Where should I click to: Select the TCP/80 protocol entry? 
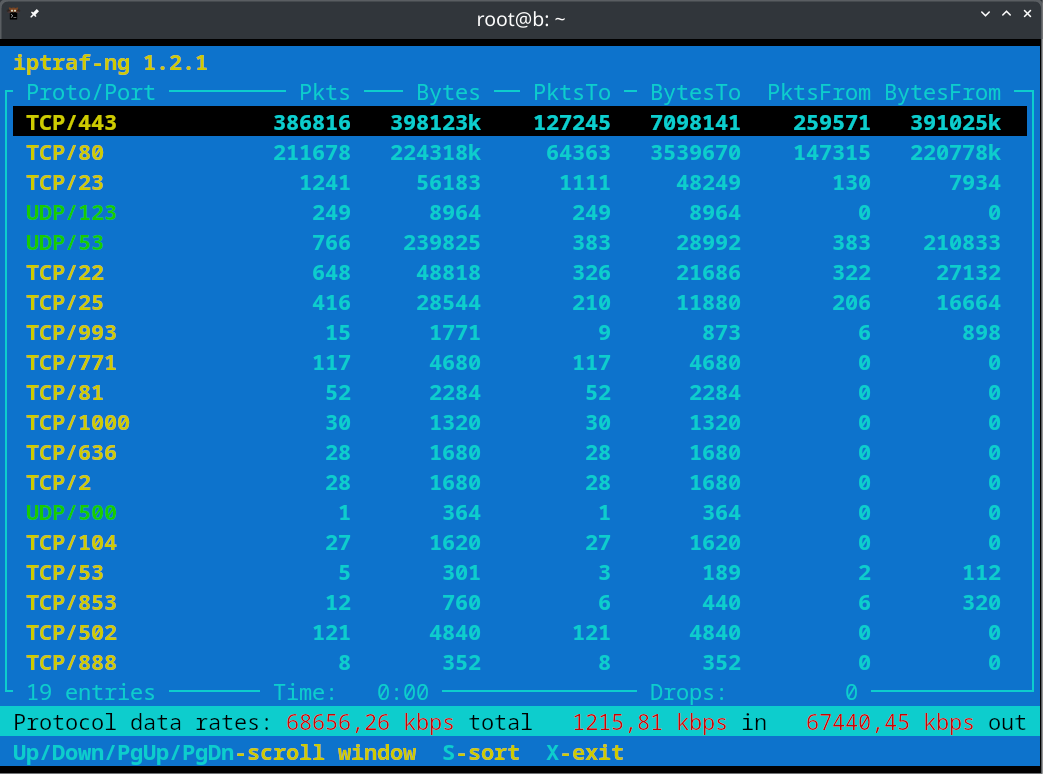pyautogui.click(x=65, y=153)
